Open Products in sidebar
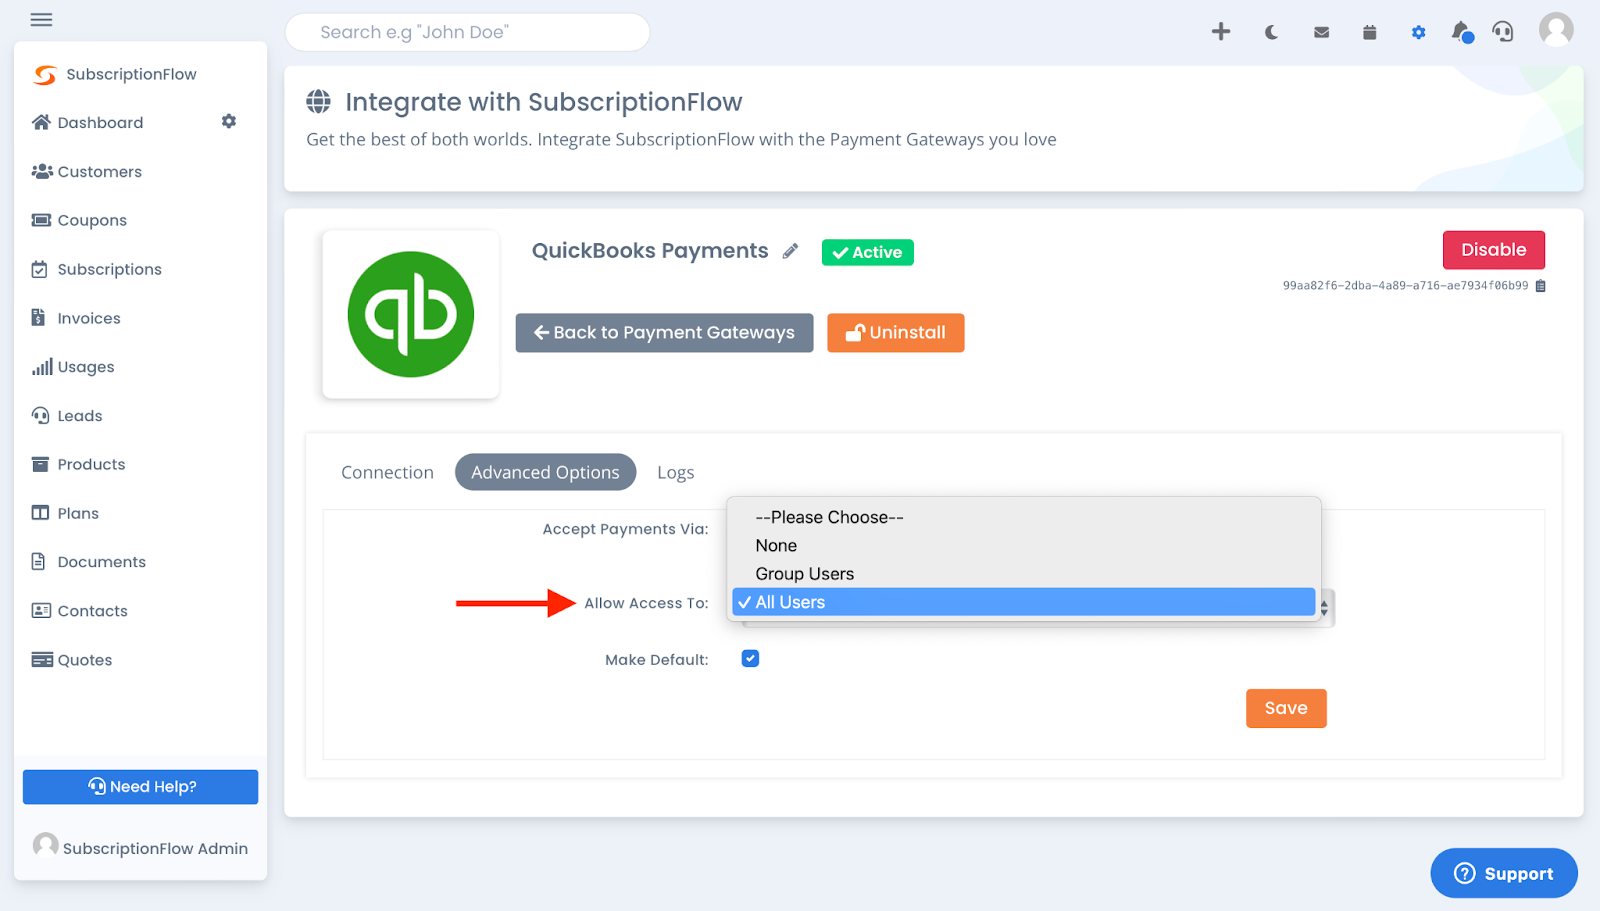 coord(78,464)
